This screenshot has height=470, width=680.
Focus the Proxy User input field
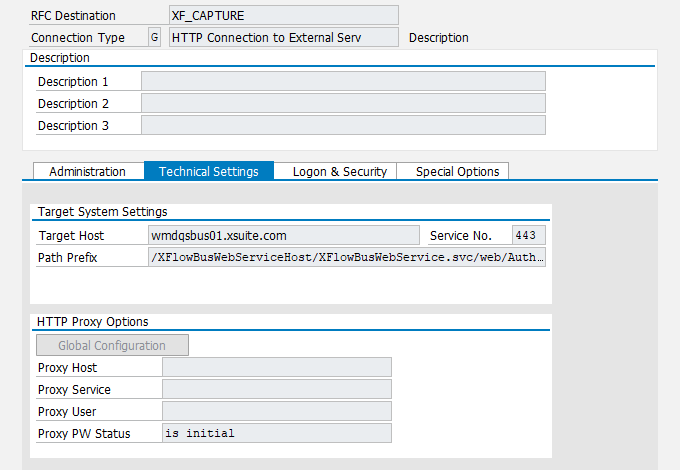(277, 411)
